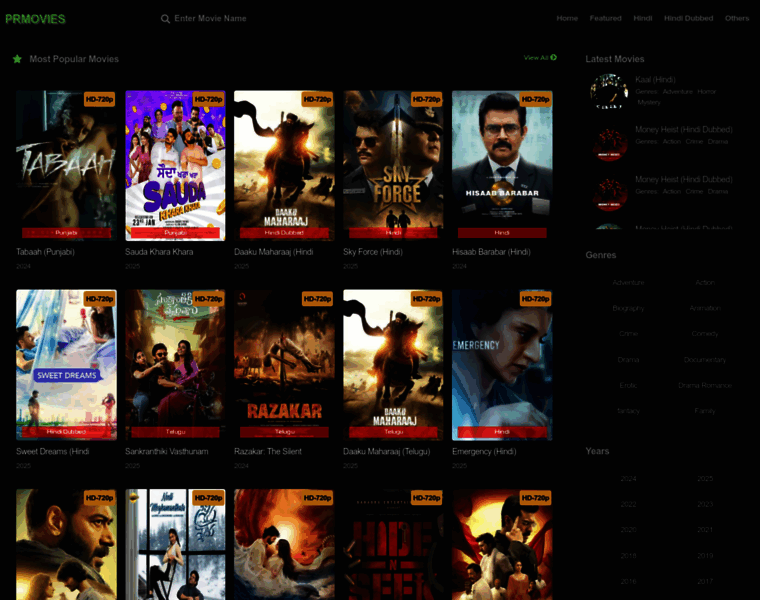Select the Family genre
The width and height of the screenshot is (760, 600).
(705, 411)
